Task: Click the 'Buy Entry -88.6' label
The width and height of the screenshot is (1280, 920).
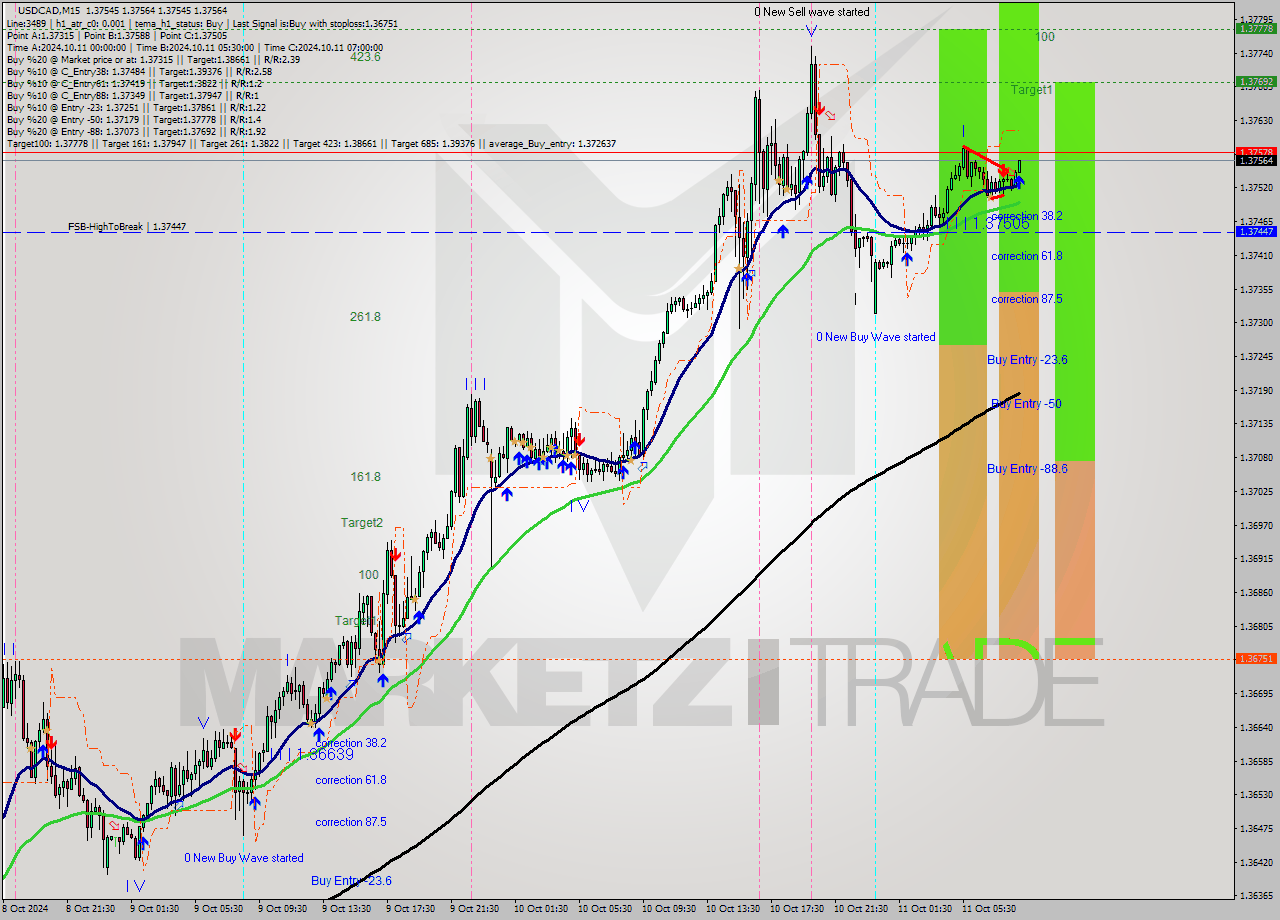Action: tap(1027, 469)
